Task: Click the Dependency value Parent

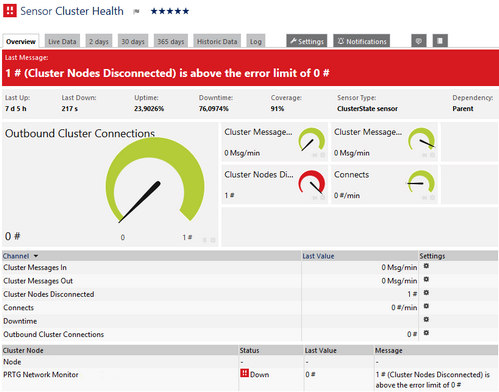Action: (x=463, y=109)
